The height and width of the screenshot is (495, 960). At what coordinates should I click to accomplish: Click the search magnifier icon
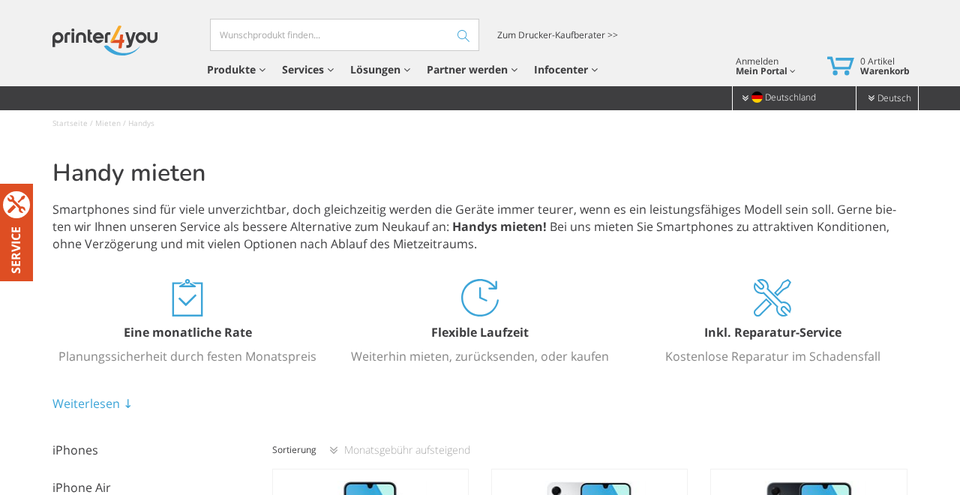coord(463,36)
